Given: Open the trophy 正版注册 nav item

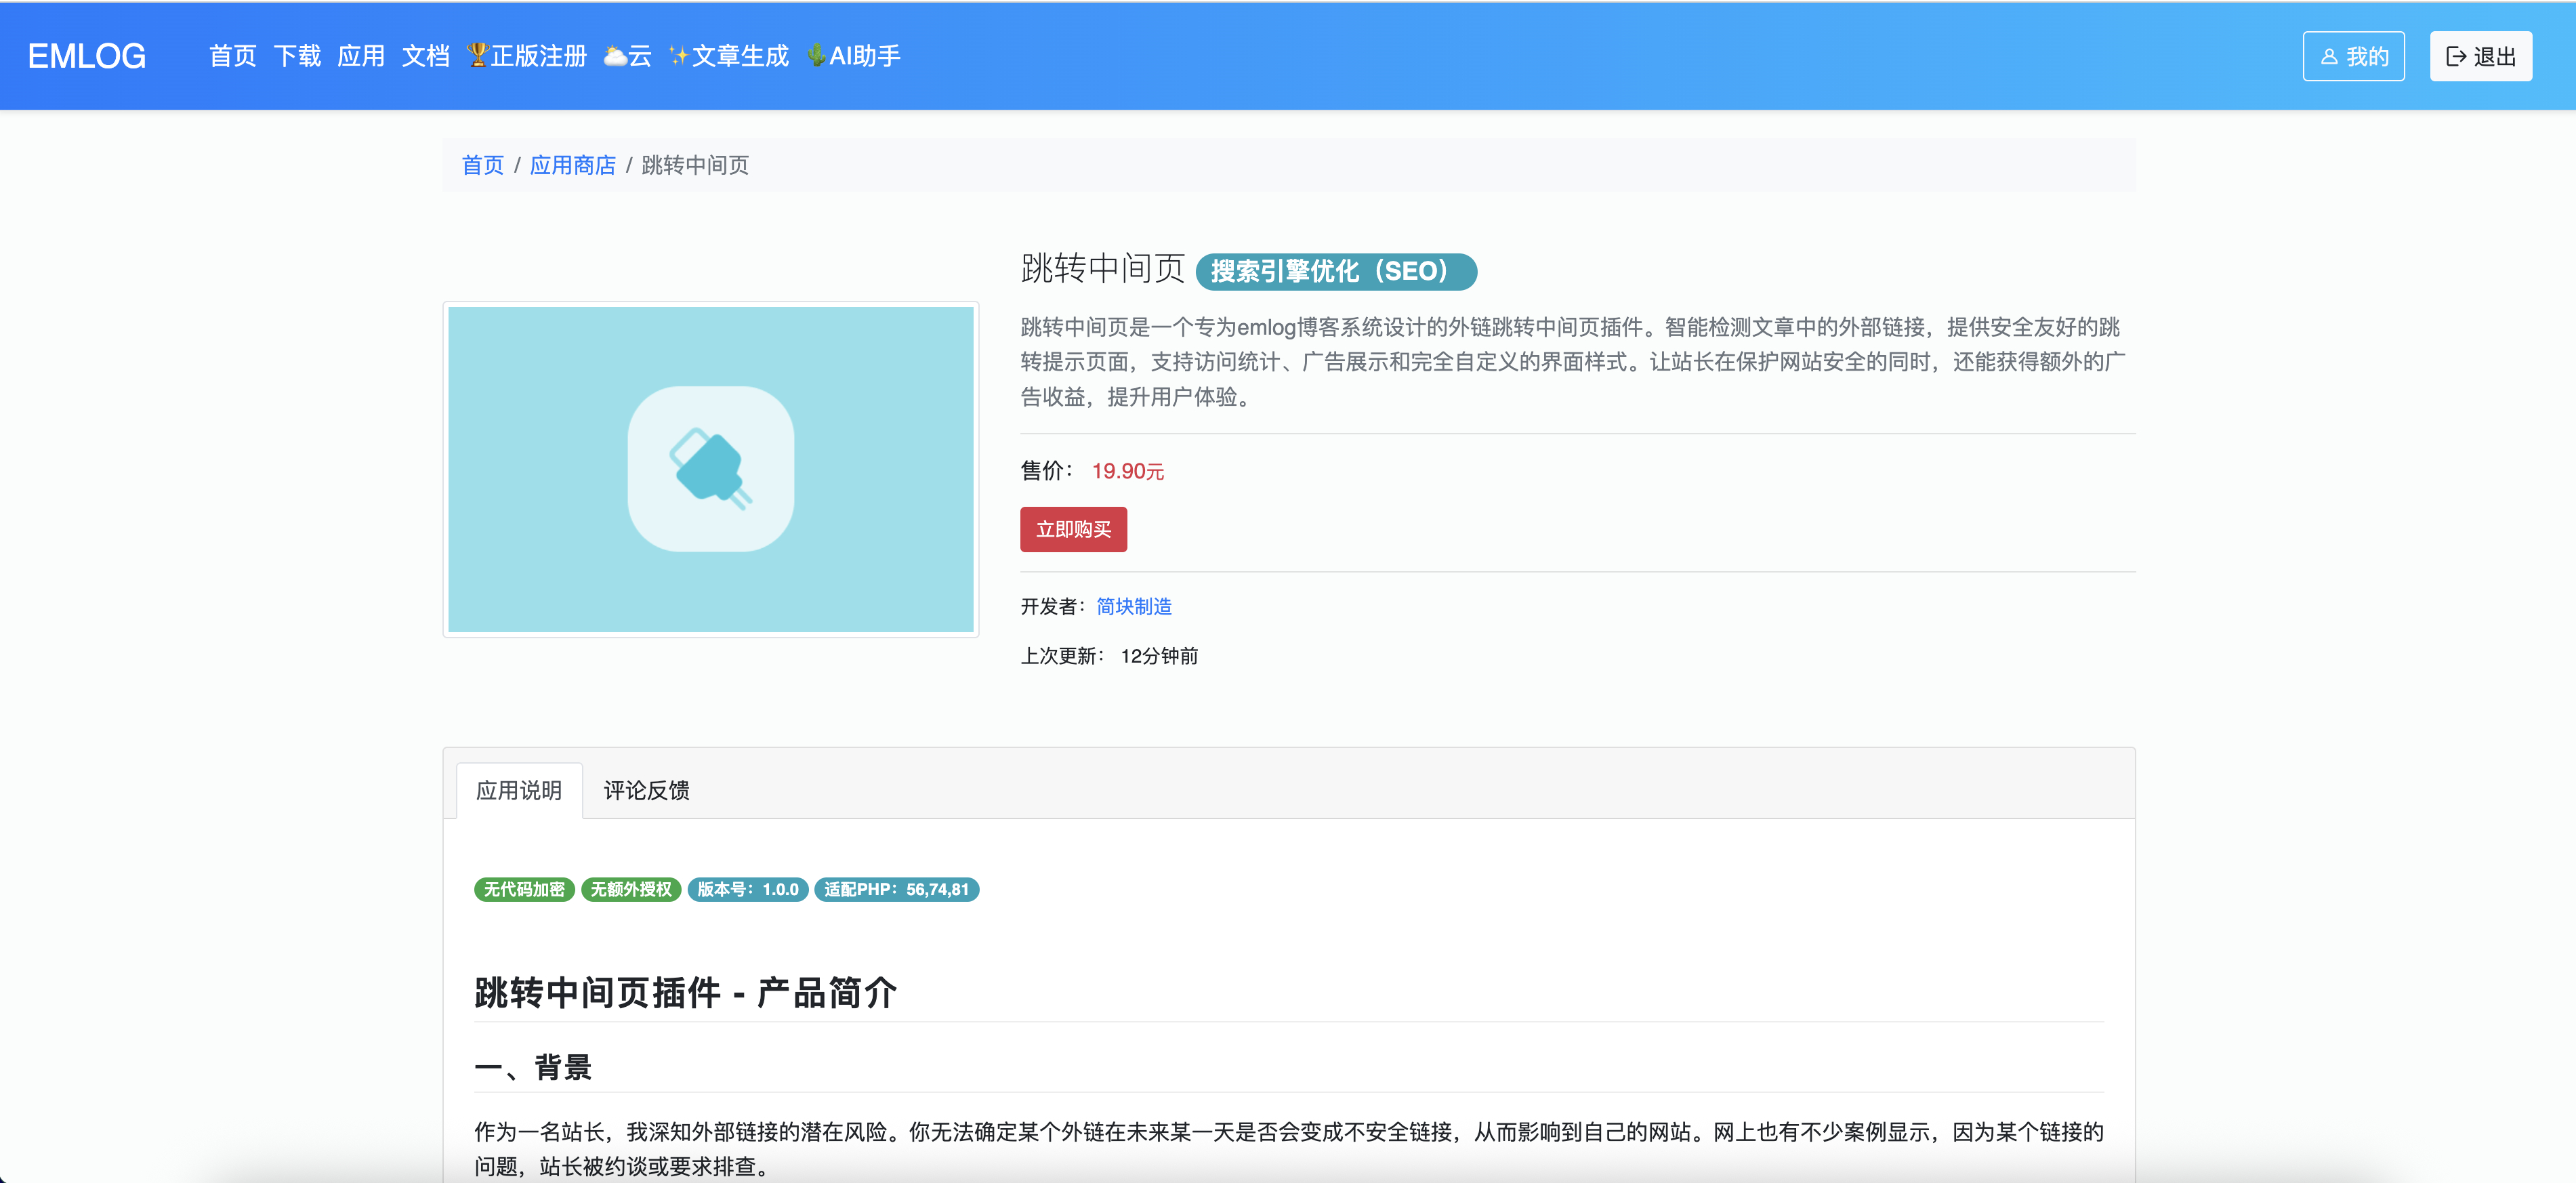Looking at the screenshot, I should [x=527, y=56].
